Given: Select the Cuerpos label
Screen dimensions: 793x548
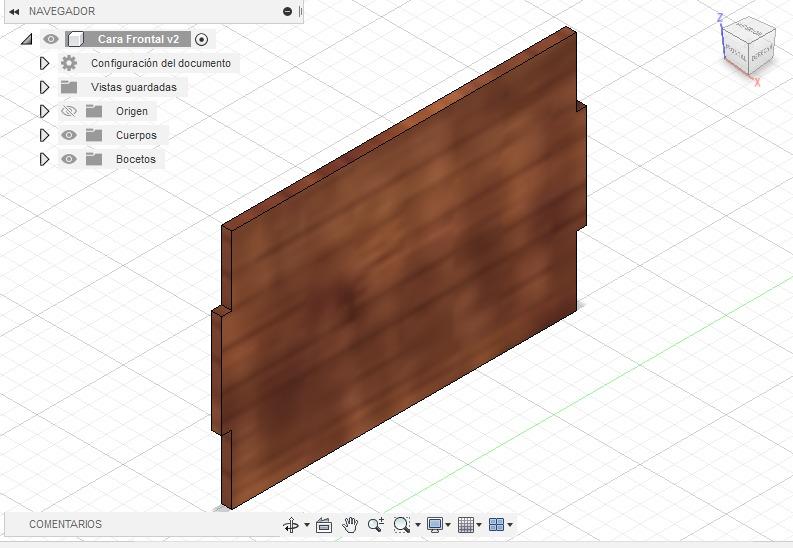Looking at the screenshot, I should coord(136,135).
